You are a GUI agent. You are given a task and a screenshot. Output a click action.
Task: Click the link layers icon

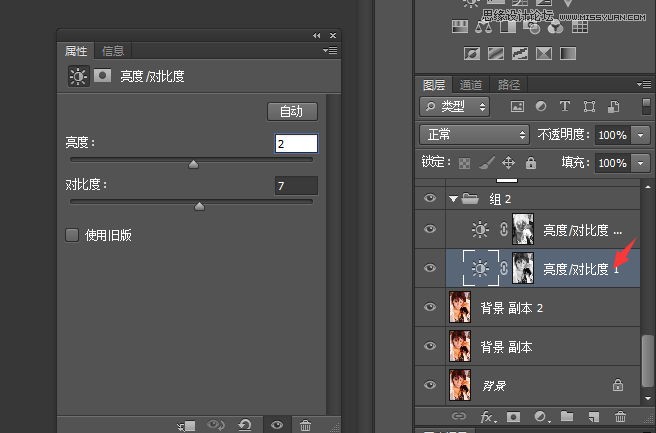point(459,416)
